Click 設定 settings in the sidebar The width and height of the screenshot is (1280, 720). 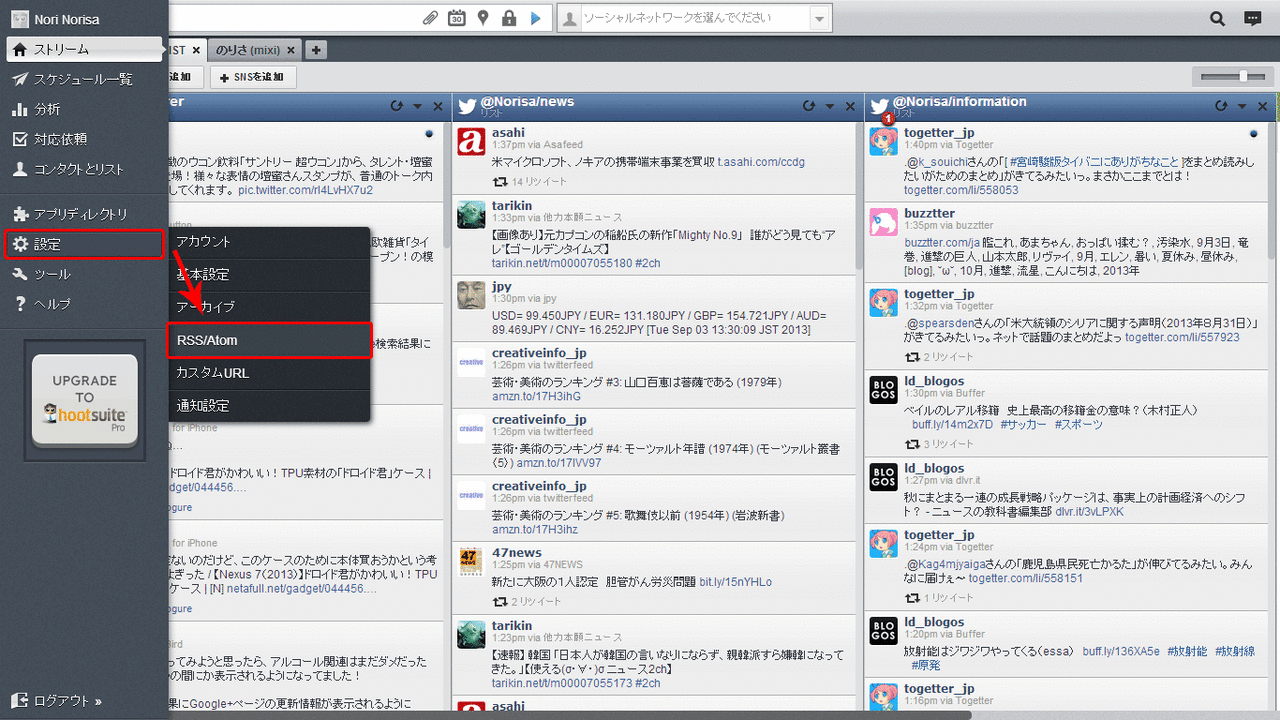tap(84, 244)
